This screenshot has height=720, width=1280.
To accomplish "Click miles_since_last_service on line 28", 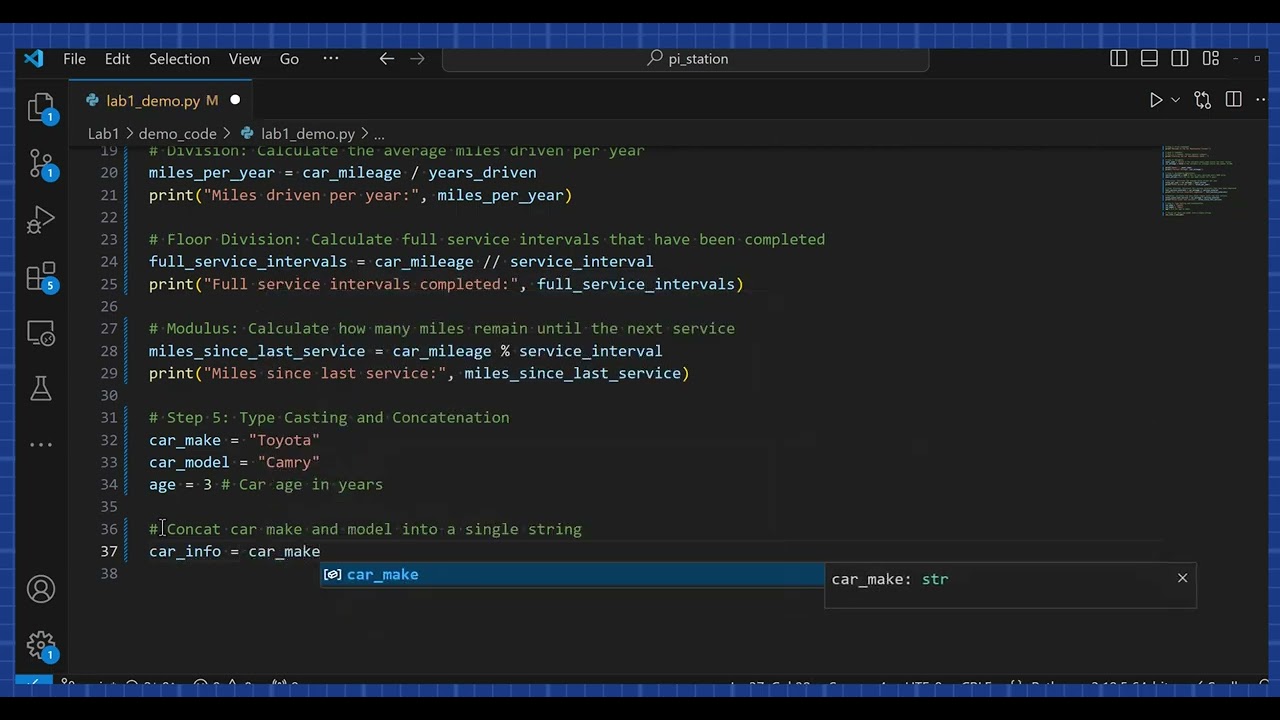I will coord(257,351).
